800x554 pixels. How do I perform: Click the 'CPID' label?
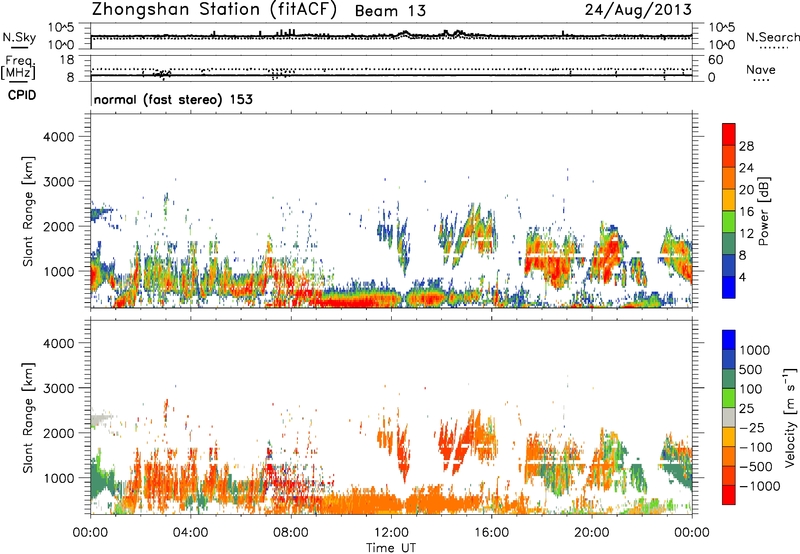(x=22, y=95)
